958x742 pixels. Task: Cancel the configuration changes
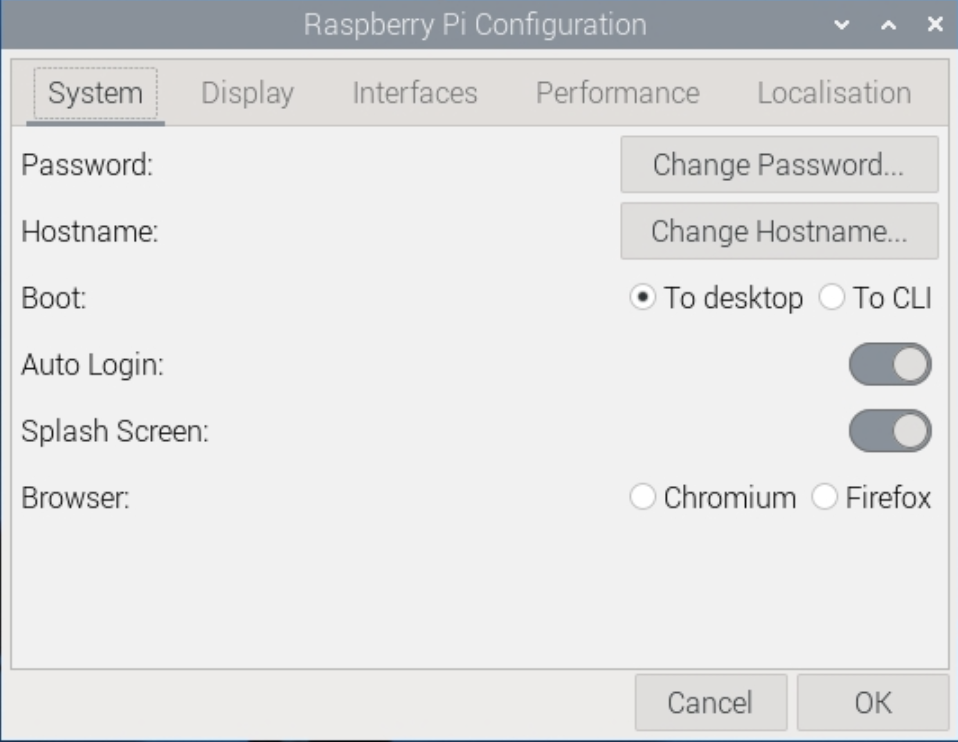point(711,702)
